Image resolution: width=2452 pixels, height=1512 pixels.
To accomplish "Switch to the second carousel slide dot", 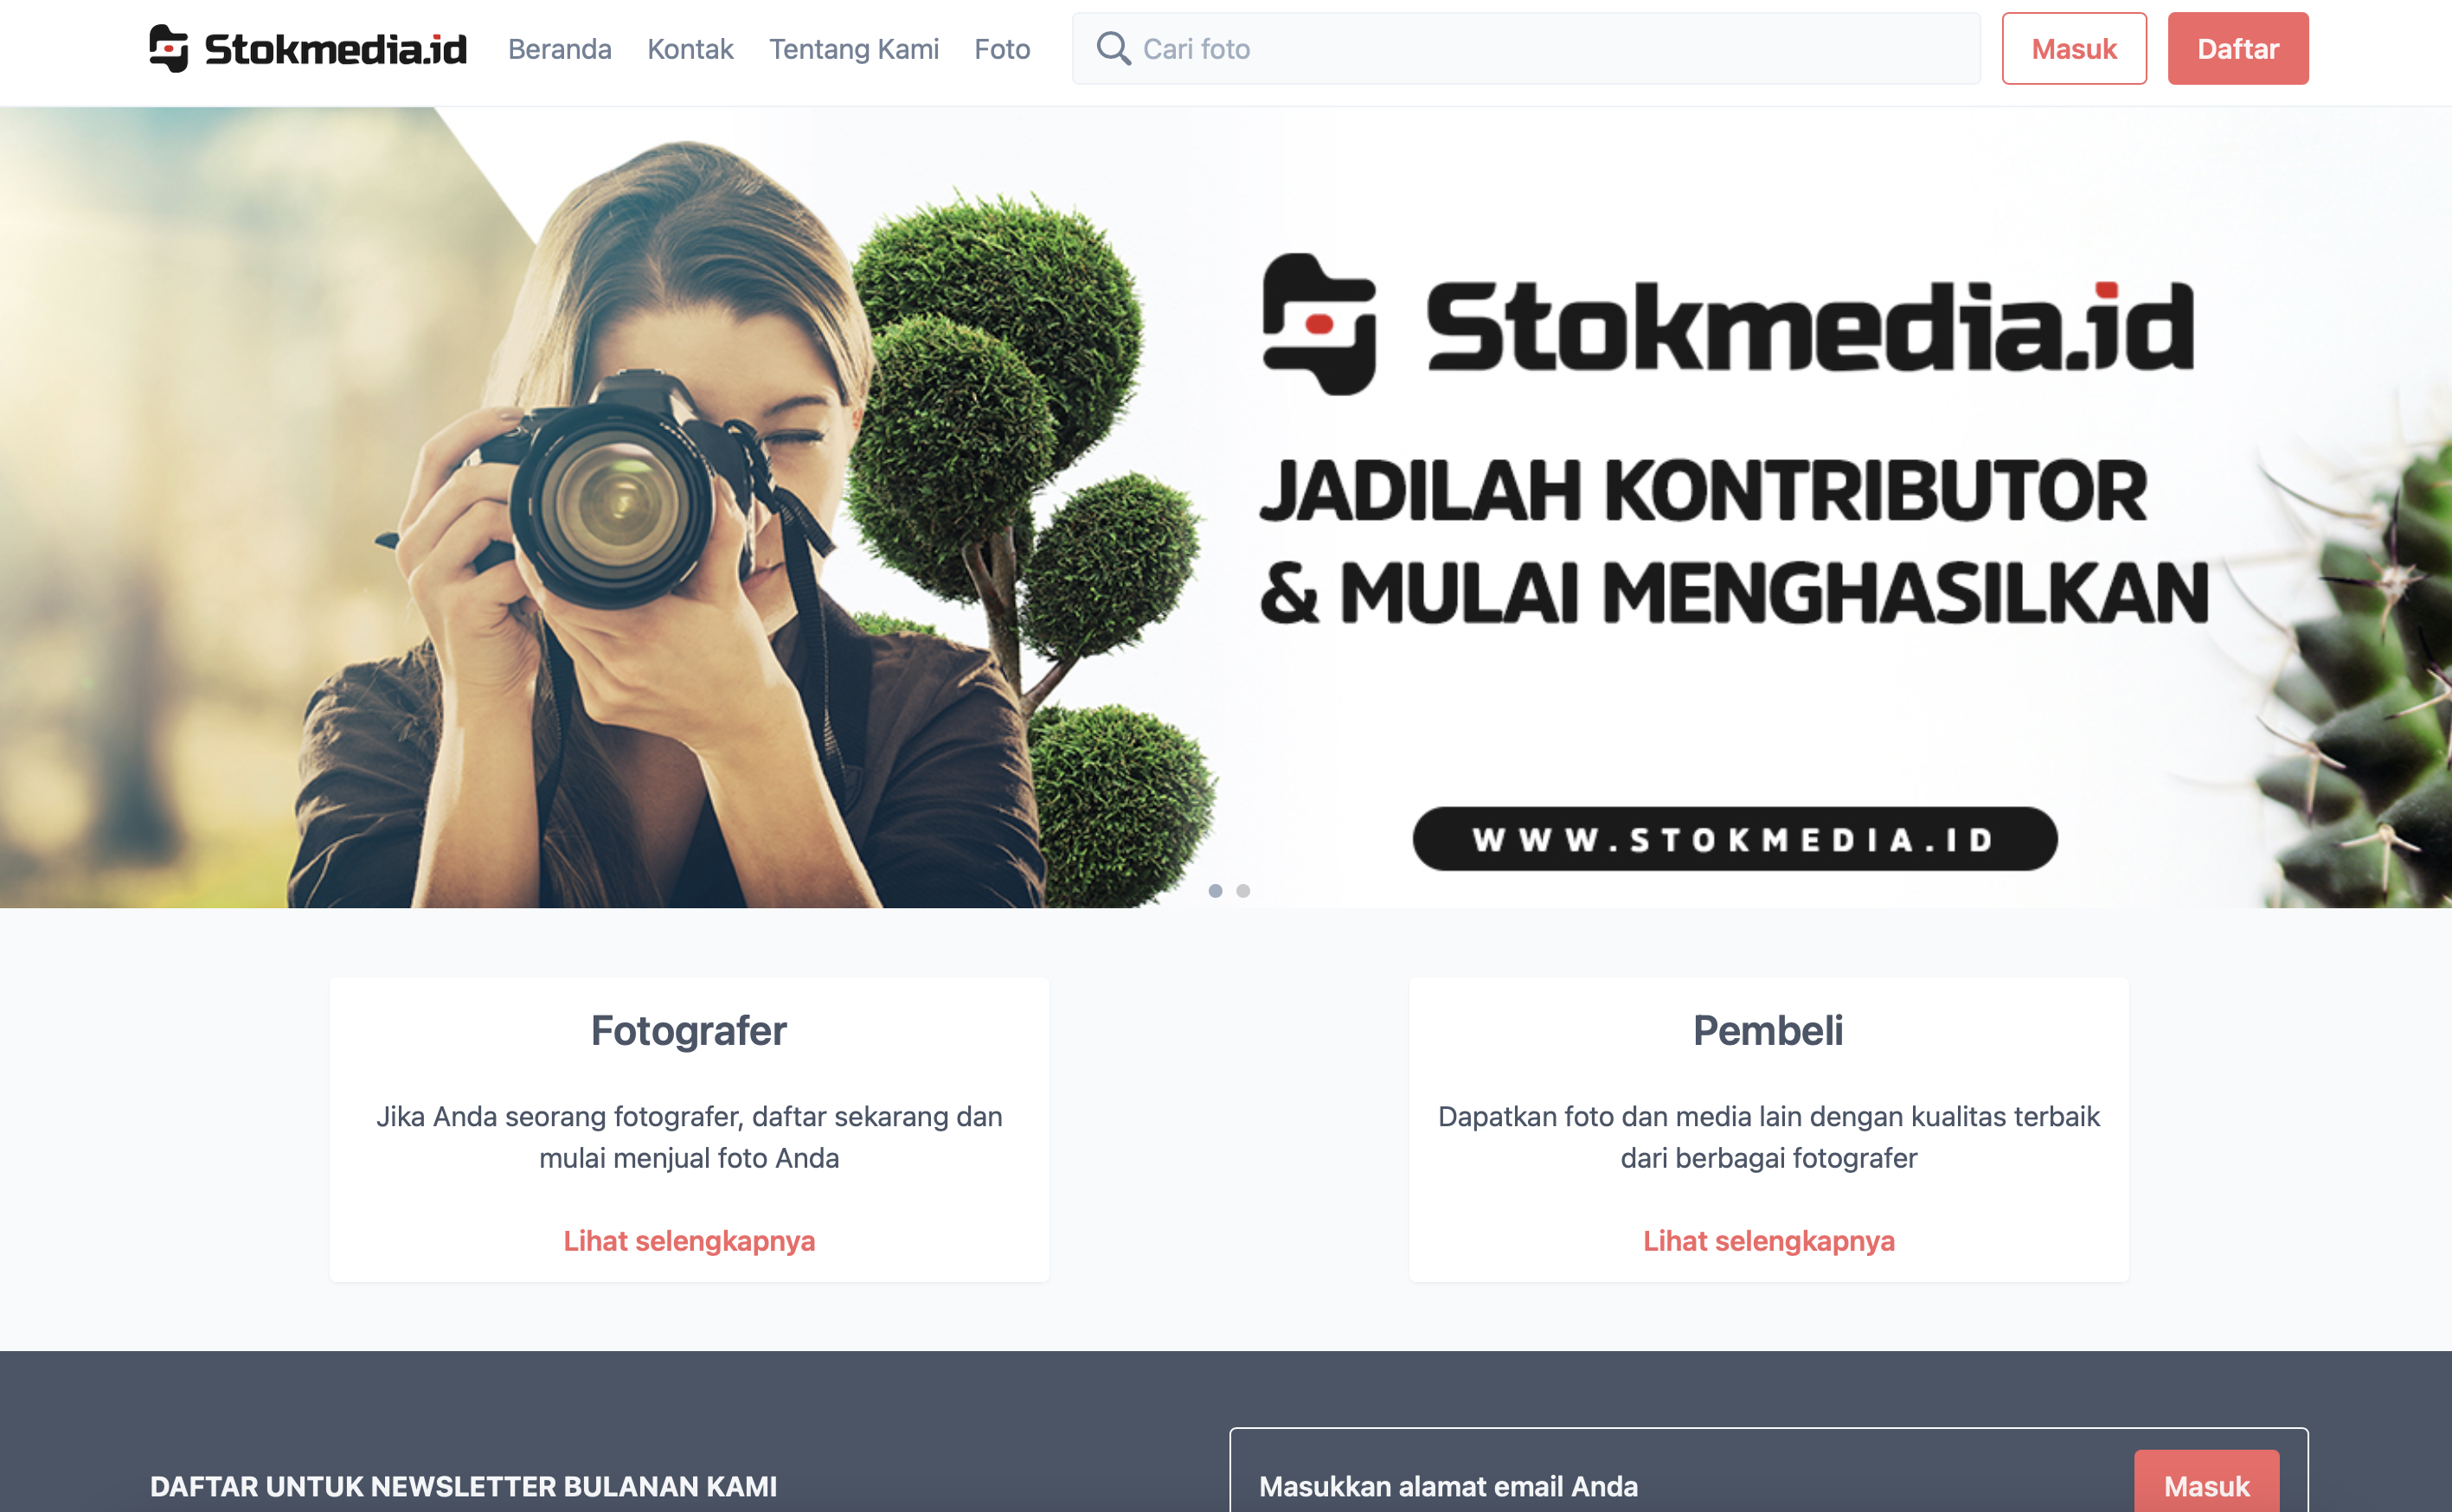I will tap(1243, 890).
